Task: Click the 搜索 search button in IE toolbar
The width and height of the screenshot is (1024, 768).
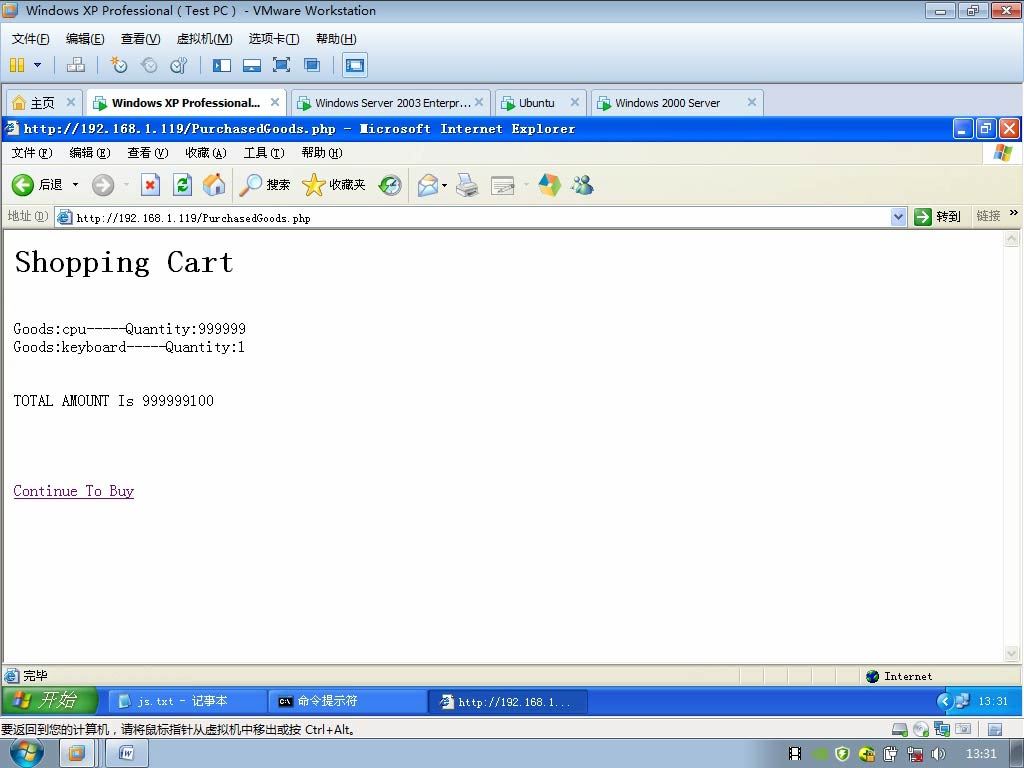Action: pyautogui.click(x=264, y=185)
